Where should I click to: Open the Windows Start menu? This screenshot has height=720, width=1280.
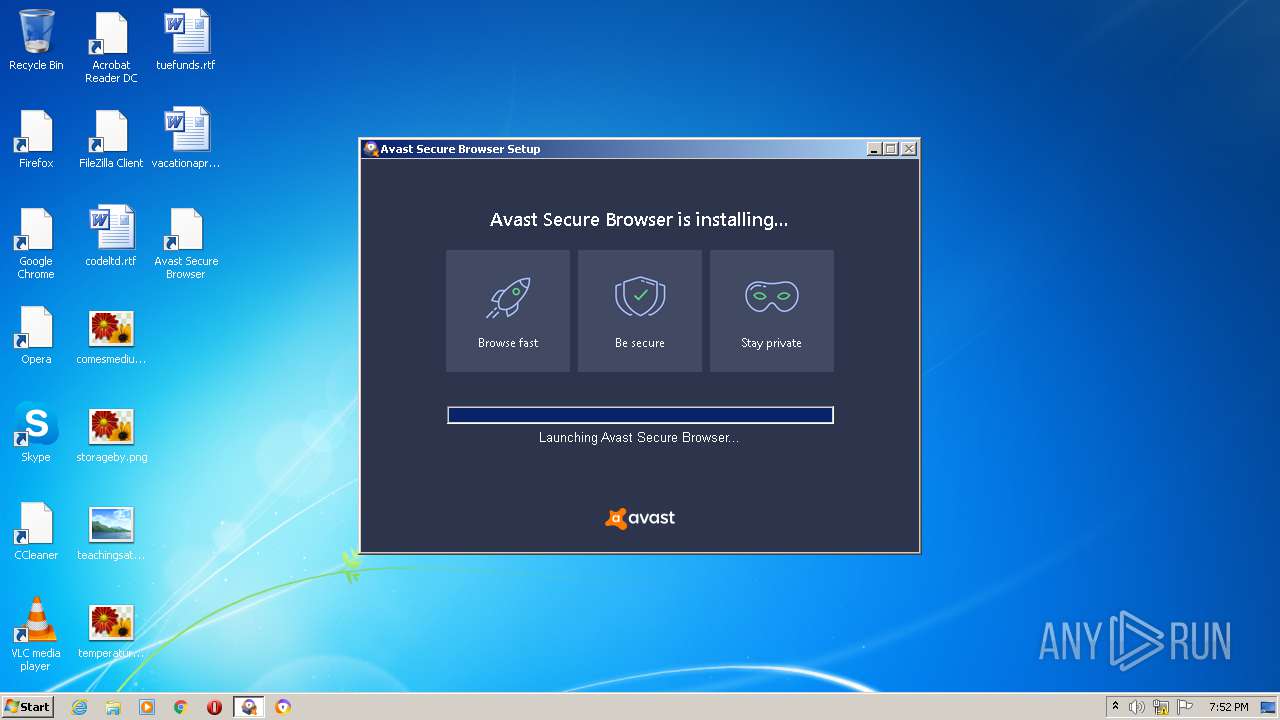click(x=28, y=707)
